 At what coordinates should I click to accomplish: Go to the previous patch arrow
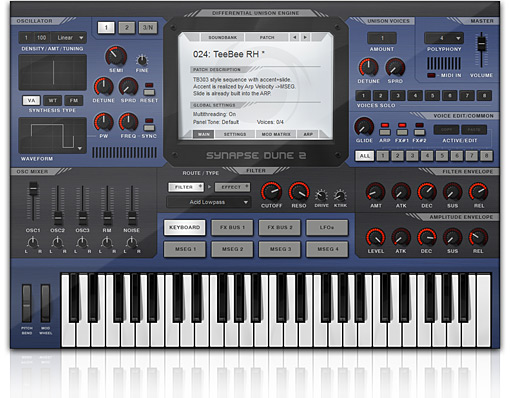point(294,37)
